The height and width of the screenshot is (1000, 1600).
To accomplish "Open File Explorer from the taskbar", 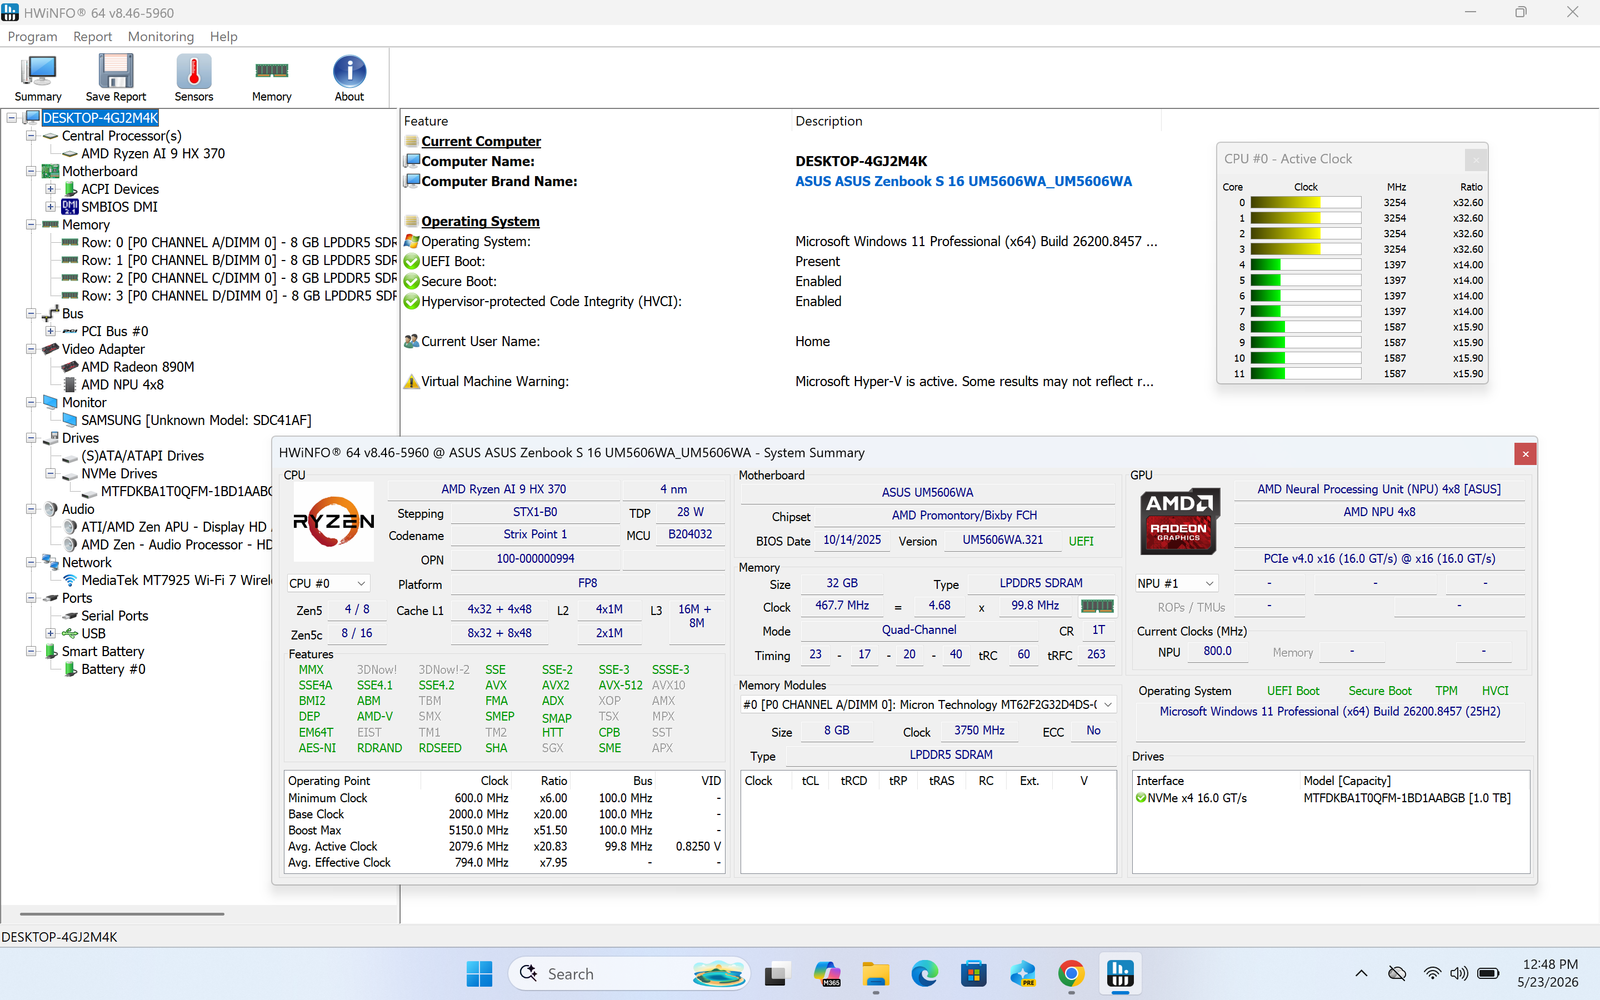I will tap(876, 974).
